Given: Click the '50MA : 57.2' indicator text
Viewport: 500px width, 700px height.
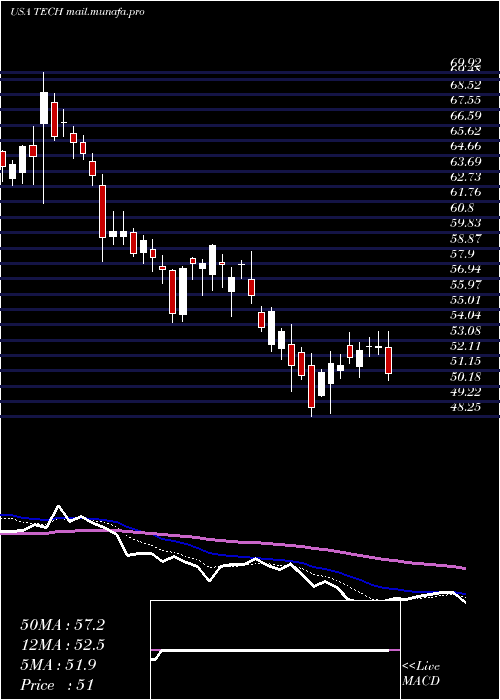Looking at the screenshot, I should (x=63, y=625).
